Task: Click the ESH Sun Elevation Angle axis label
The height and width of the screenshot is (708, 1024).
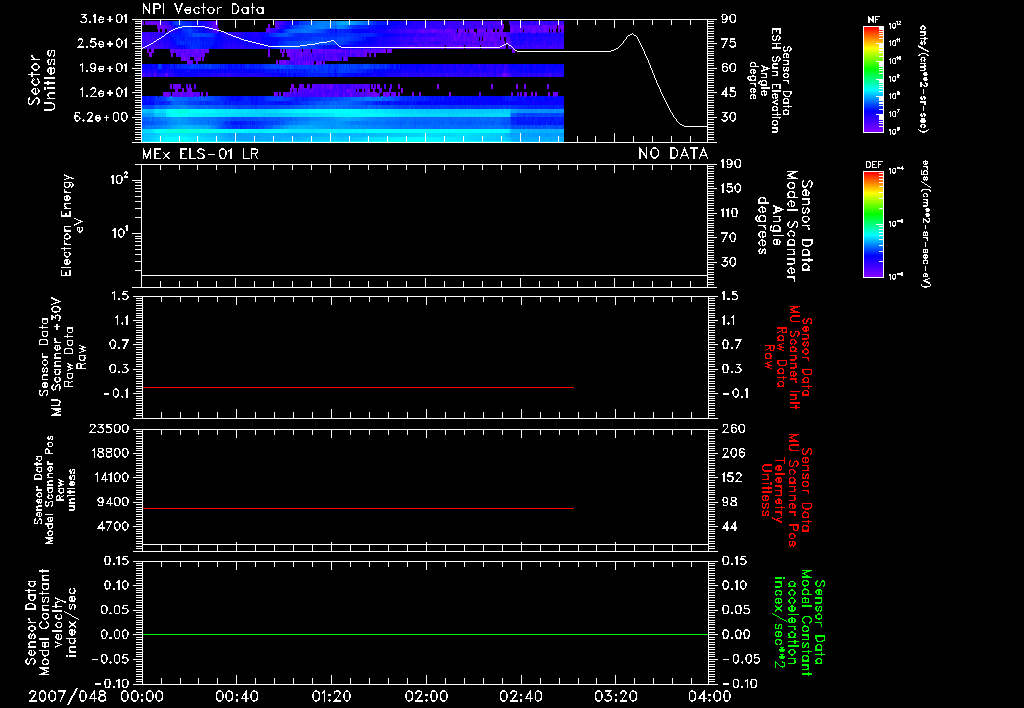Action: pos(771,80)
